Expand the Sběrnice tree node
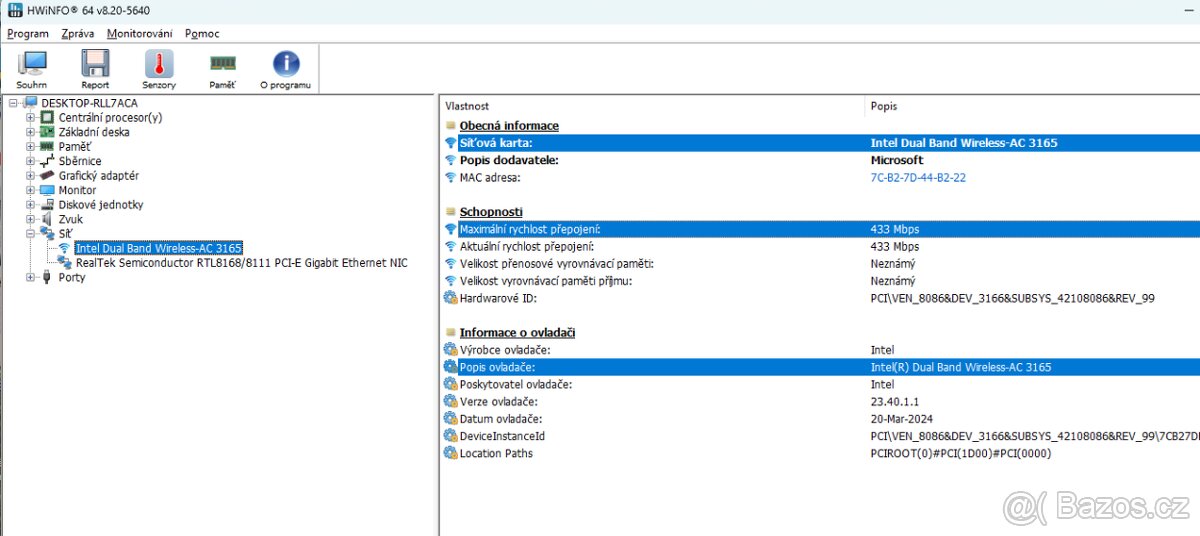The image size is (1200, 536). coord(30,161)
